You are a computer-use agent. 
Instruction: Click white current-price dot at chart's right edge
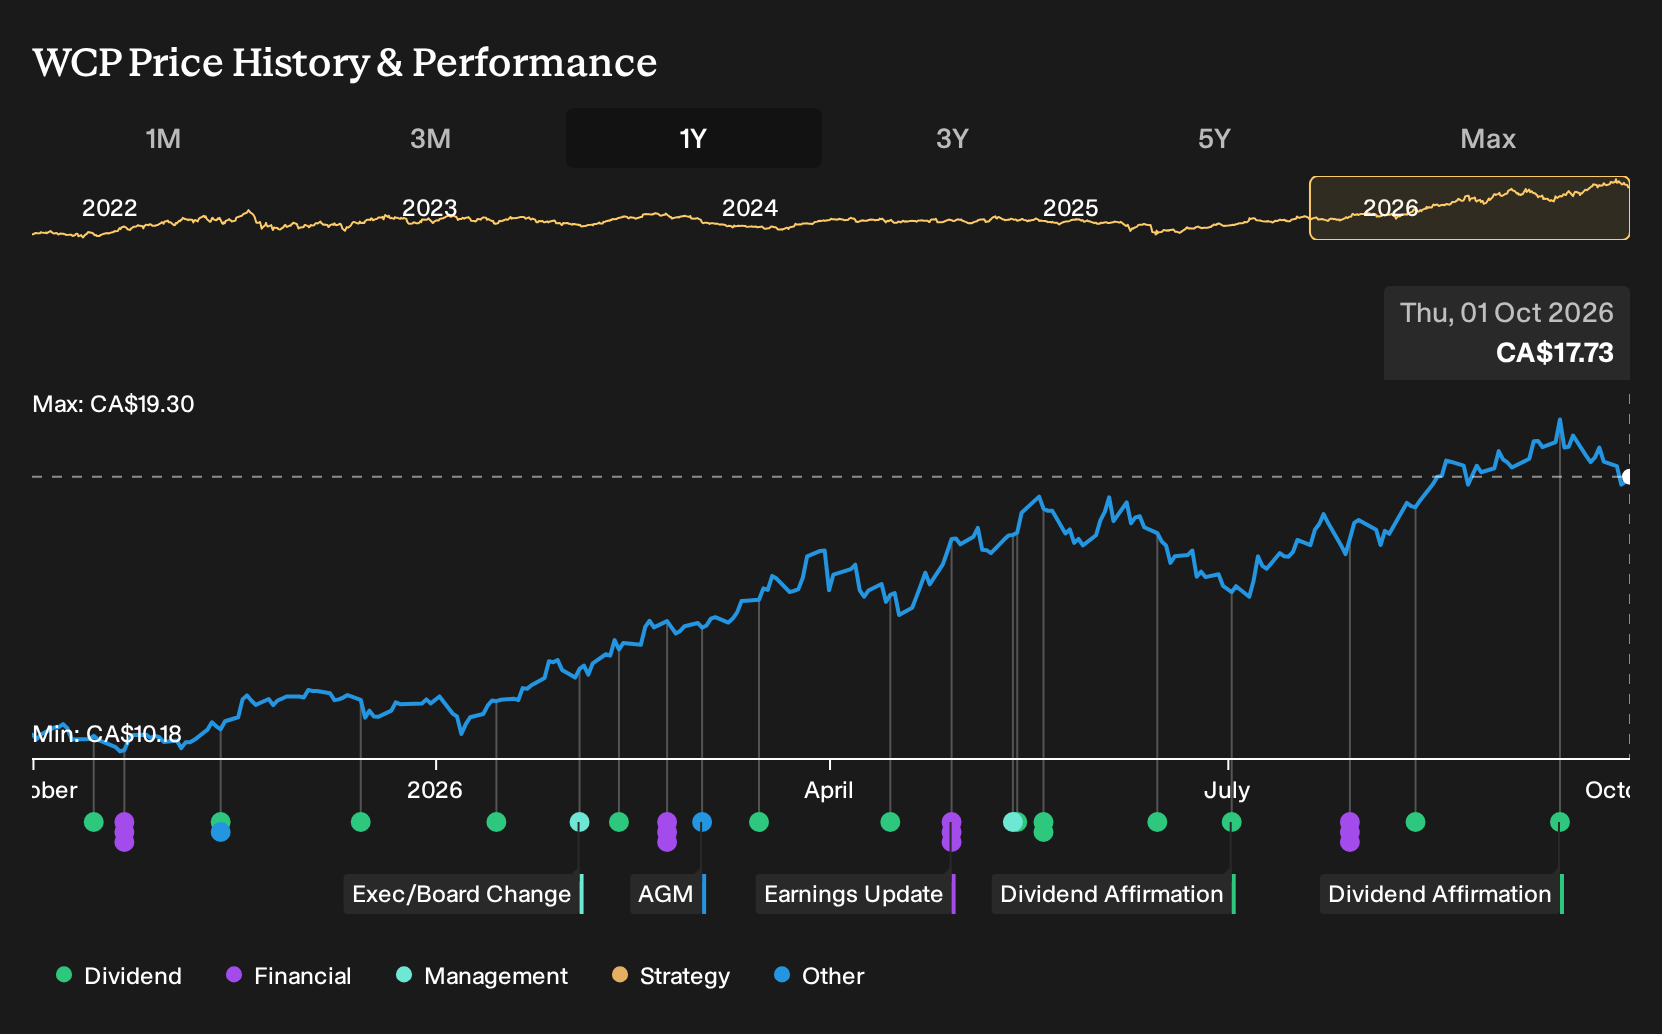pyautogui.click(x=1627, y=477)
